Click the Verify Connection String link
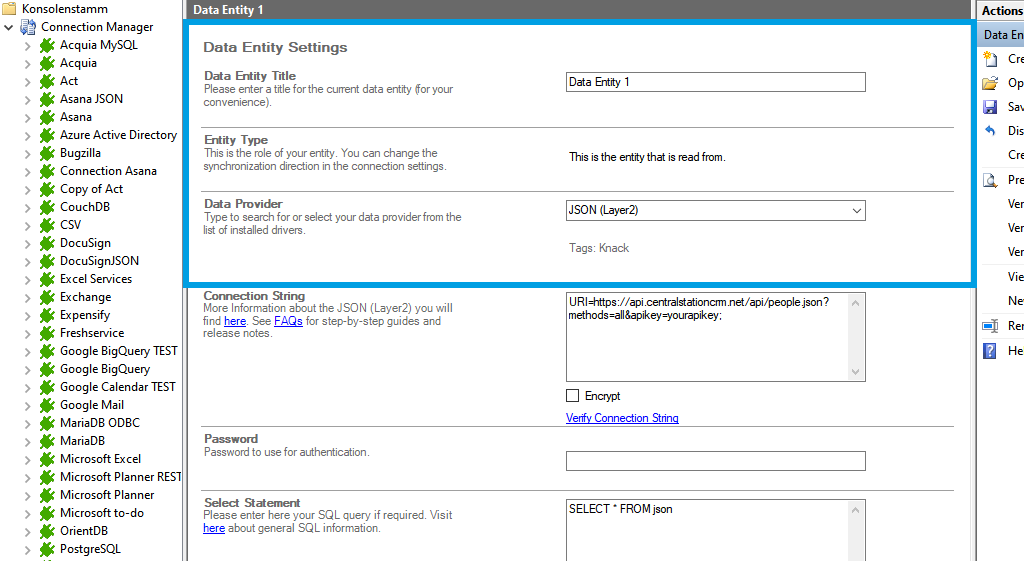1024x561 pixels. [x=622, y=418]
